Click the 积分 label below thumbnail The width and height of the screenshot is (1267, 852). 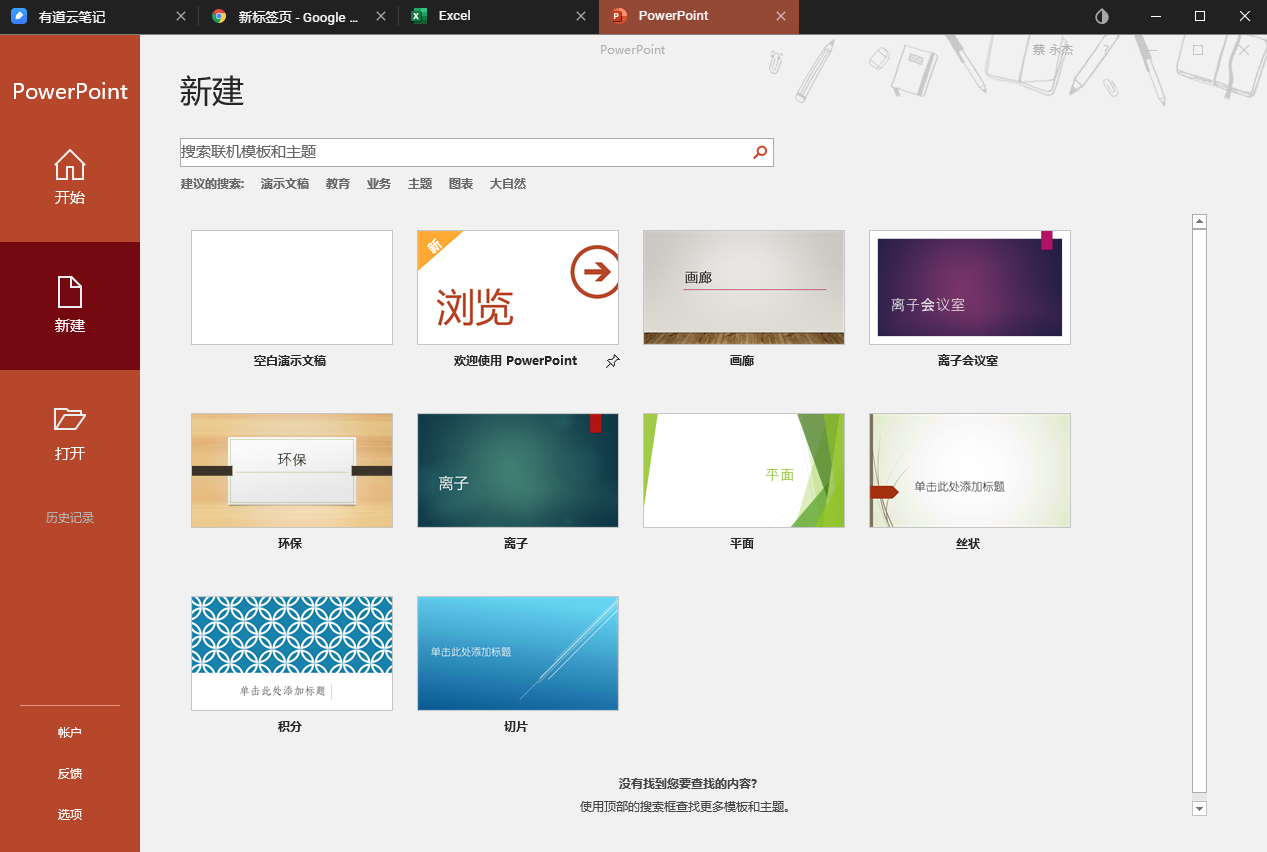pos(290,727)
